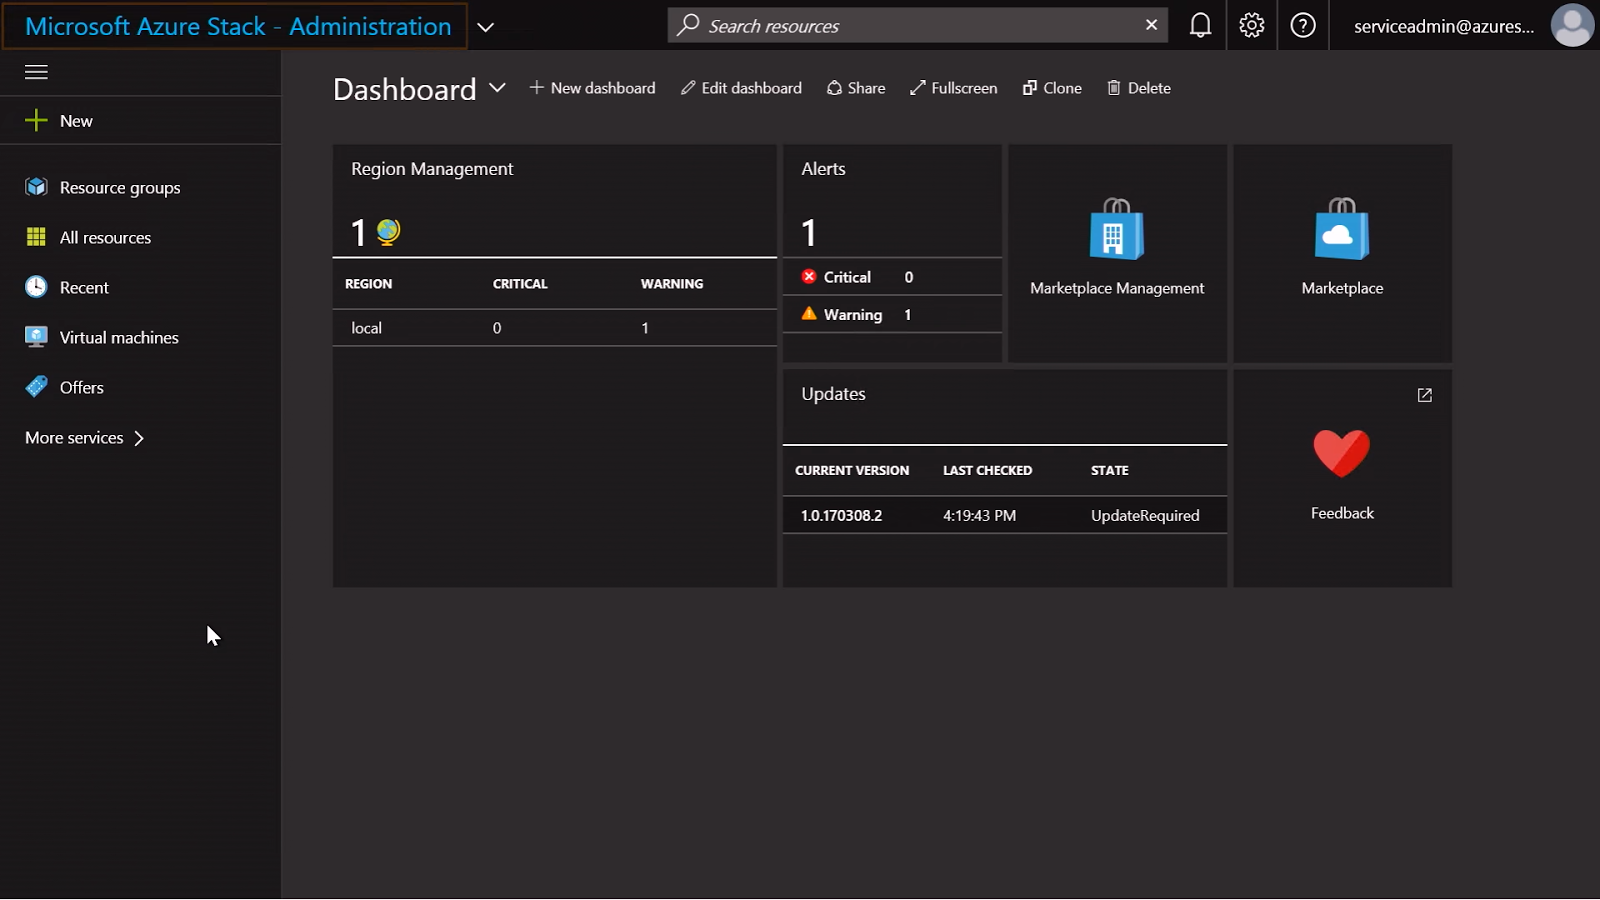Click the Edit dashboard pencil icon

688,88
